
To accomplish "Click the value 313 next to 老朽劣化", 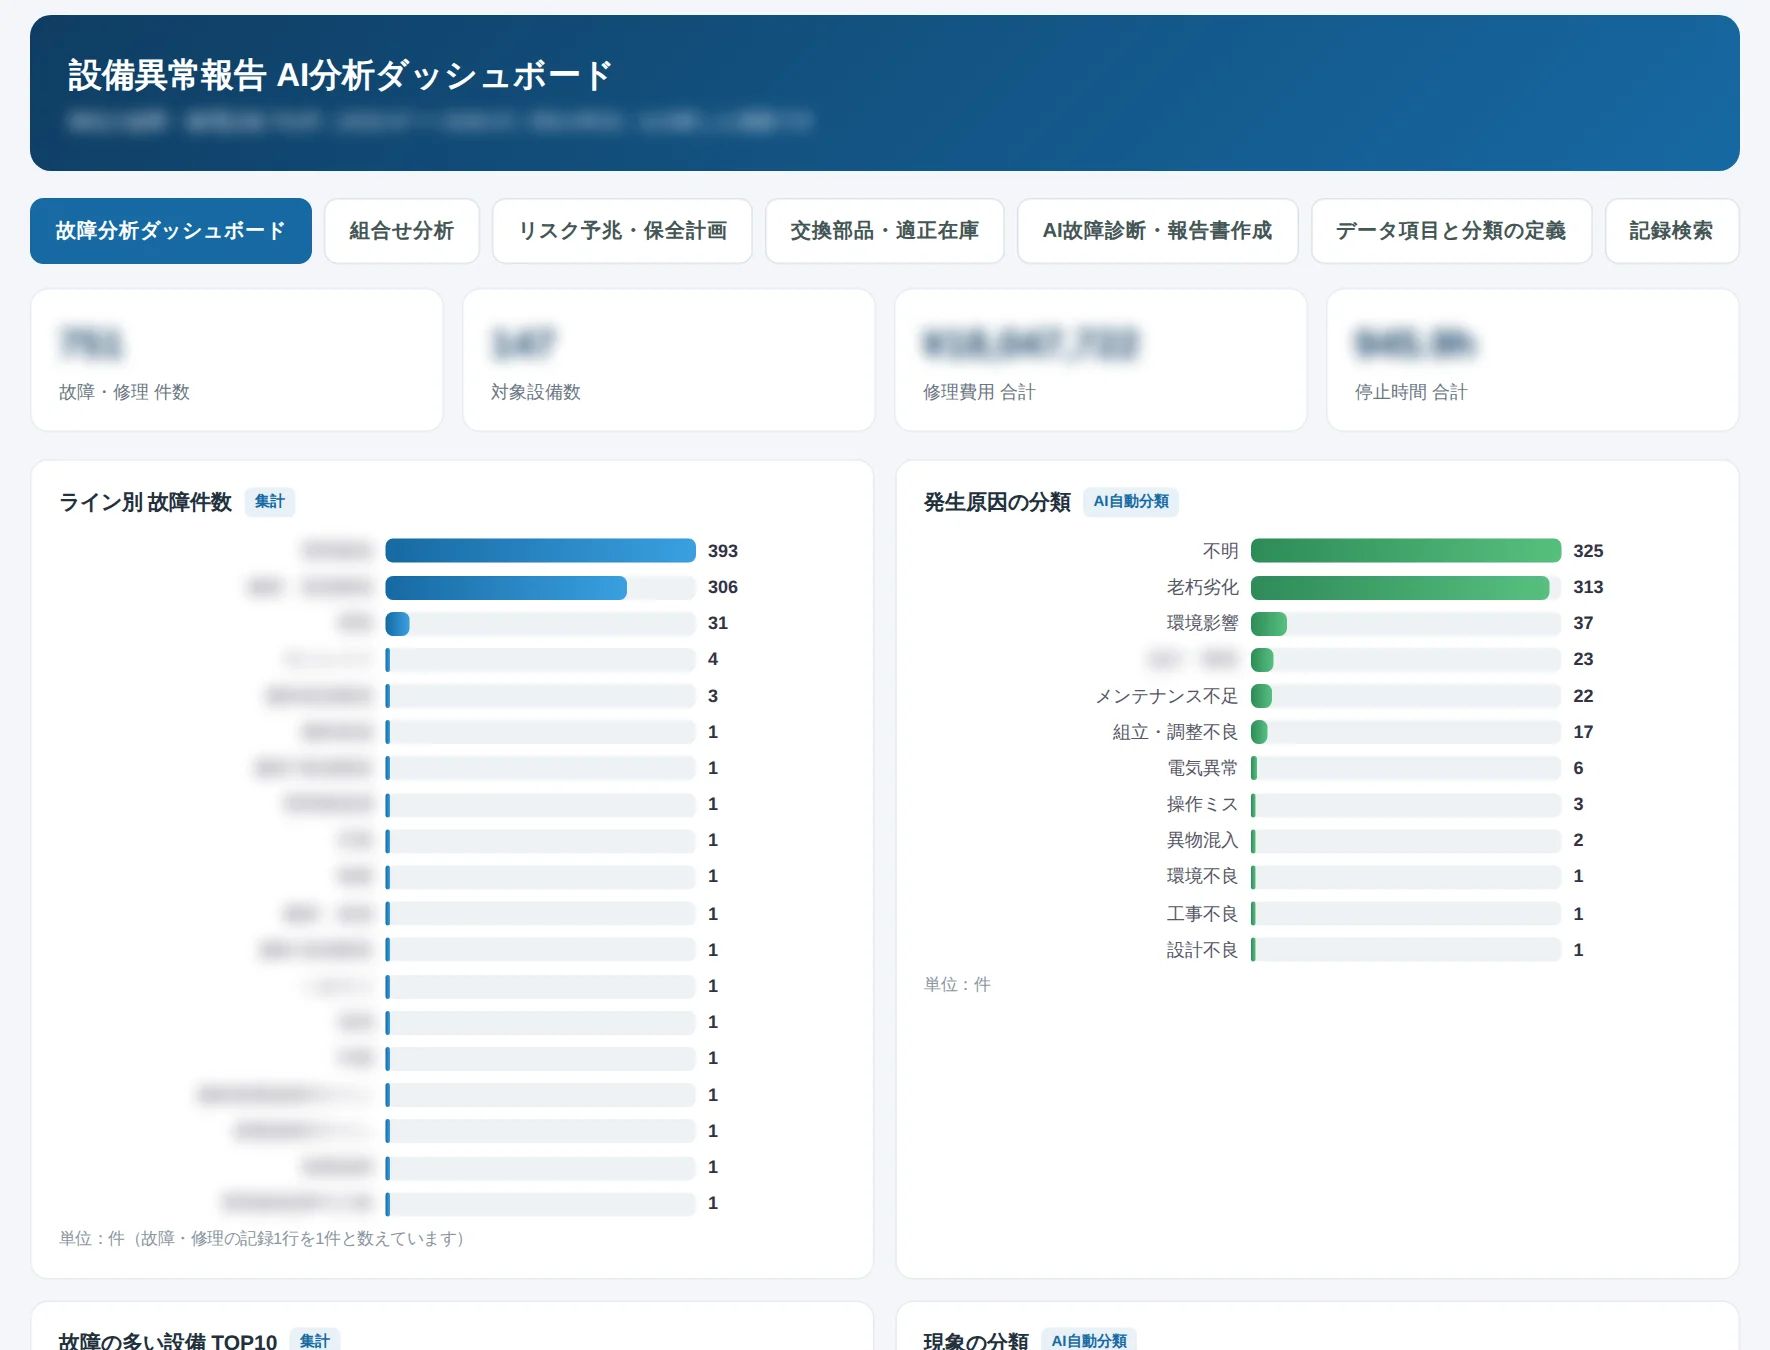I will 1588,588.
